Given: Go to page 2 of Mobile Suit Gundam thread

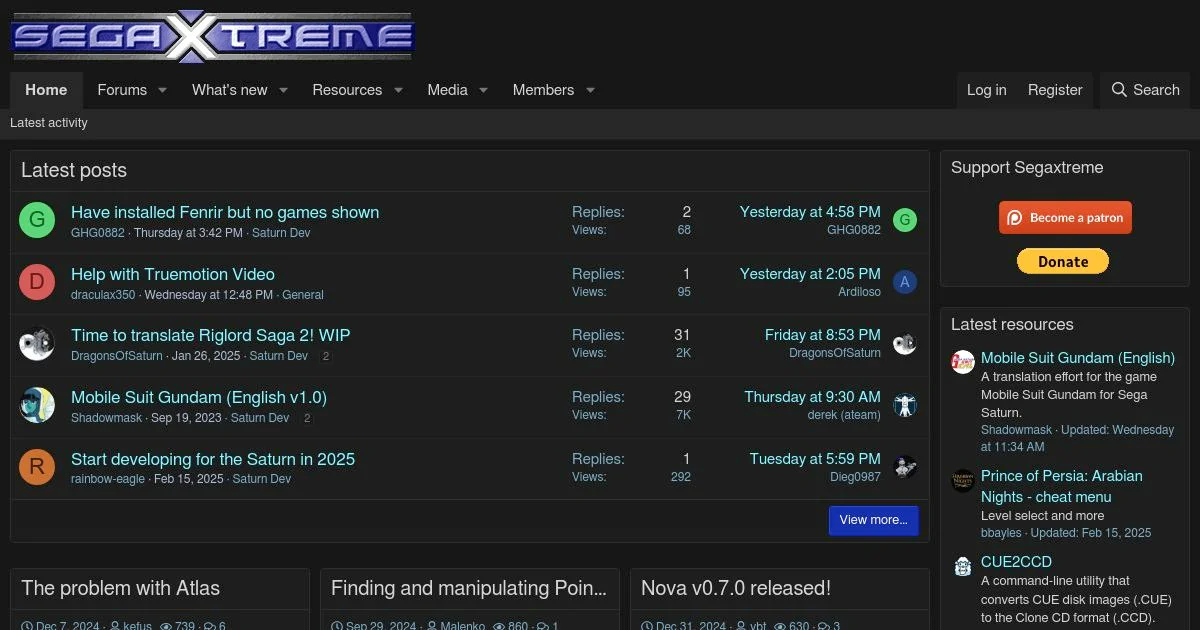Looking at the screenshot, I should pyautogui.click(x=307, y=418).
